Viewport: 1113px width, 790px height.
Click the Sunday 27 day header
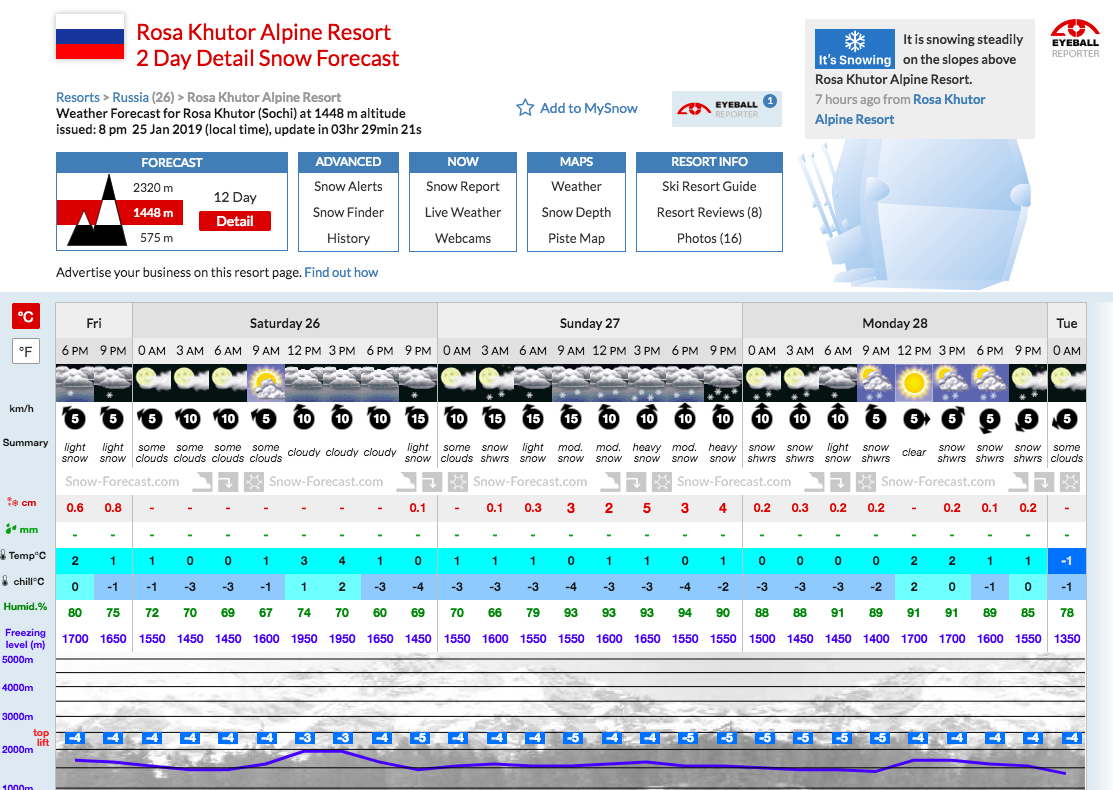point(590,323)
